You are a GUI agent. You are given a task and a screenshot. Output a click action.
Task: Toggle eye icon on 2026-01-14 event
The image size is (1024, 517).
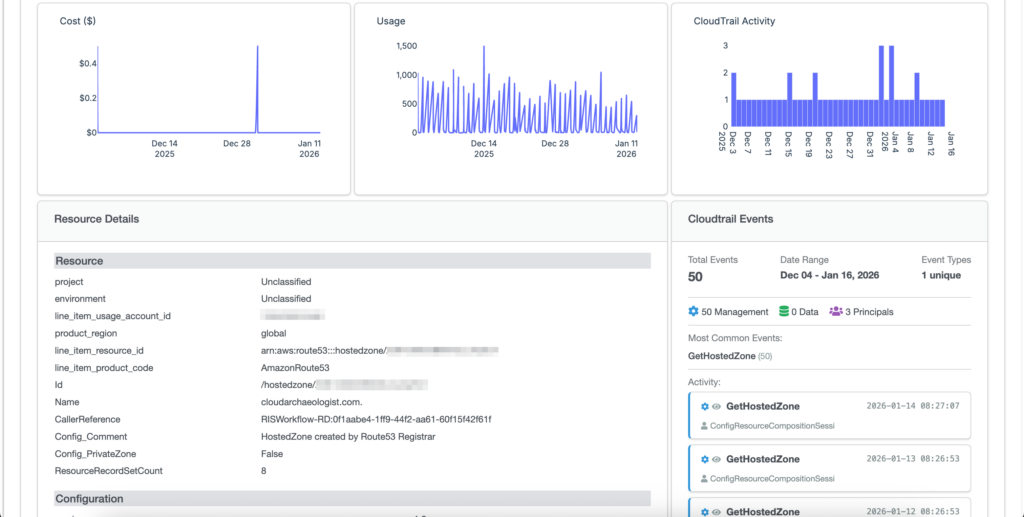[716, 406]
